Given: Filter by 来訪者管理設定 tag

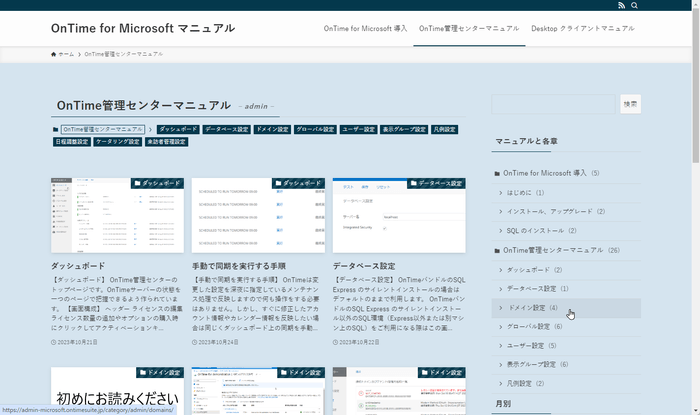Looking at the screenshot, I should pyautogui.click(x=167, y=142).
